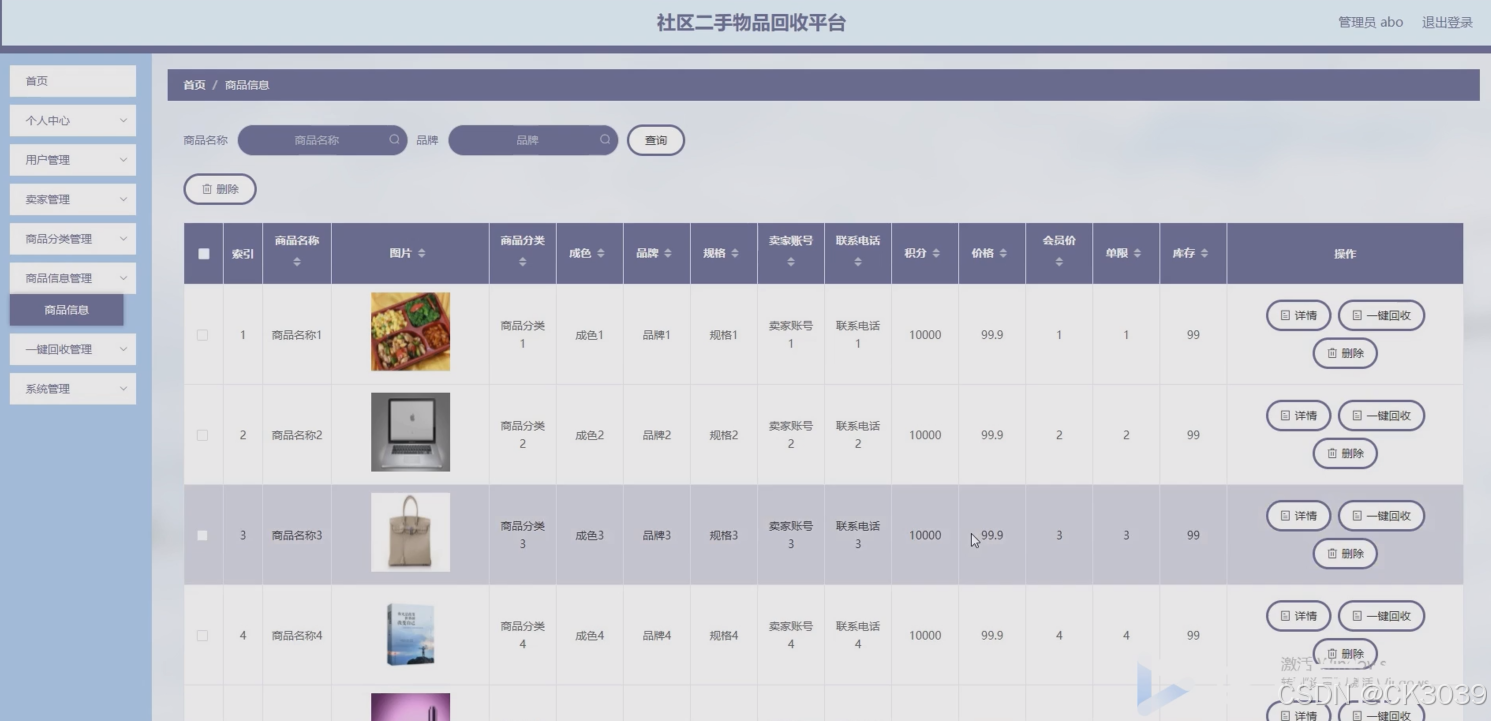Screen dimensions: 1491x721
Task: Click the 查询 button
Action: pos(656,140)
